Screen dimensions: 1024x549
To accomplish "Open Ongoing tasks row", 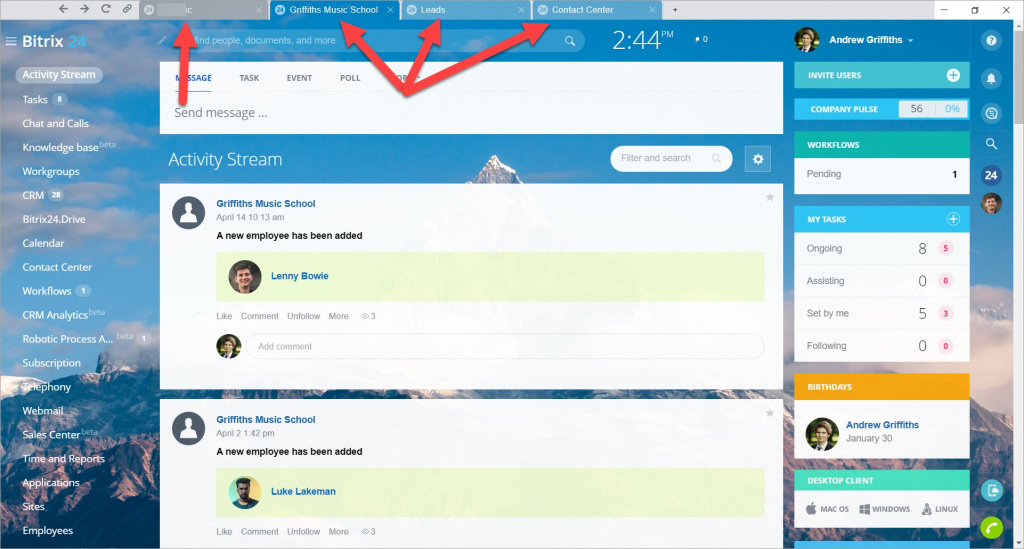I will [x=882, y=248].
